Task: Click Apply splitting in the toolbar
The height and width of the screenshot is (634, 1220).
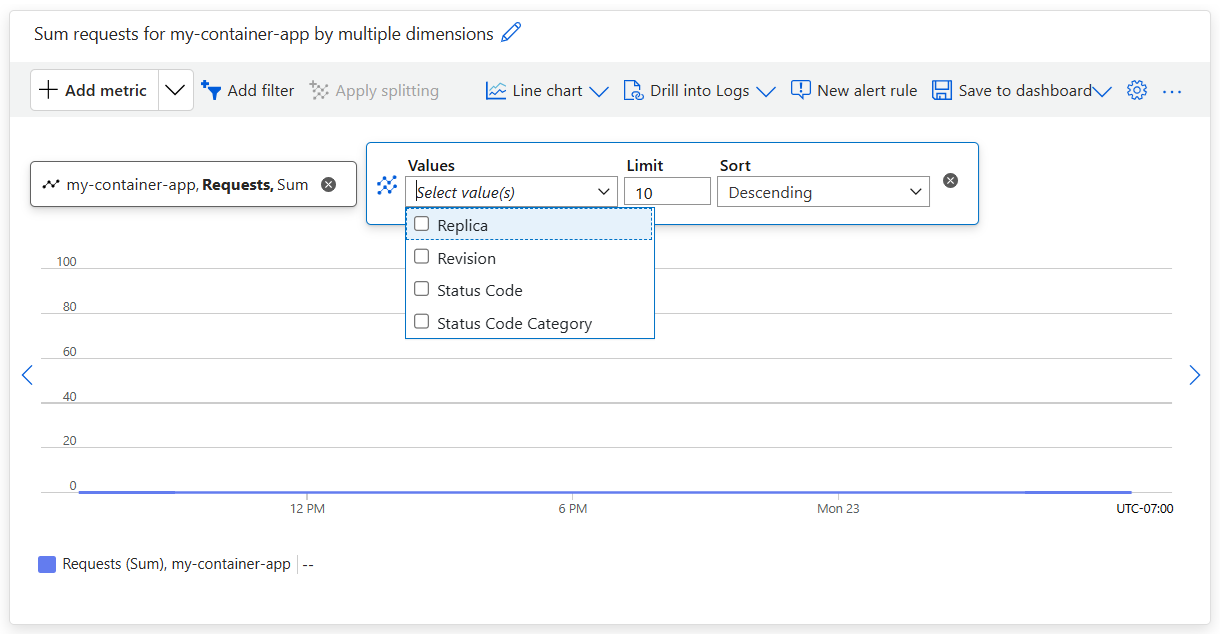Action: [374, 90]
